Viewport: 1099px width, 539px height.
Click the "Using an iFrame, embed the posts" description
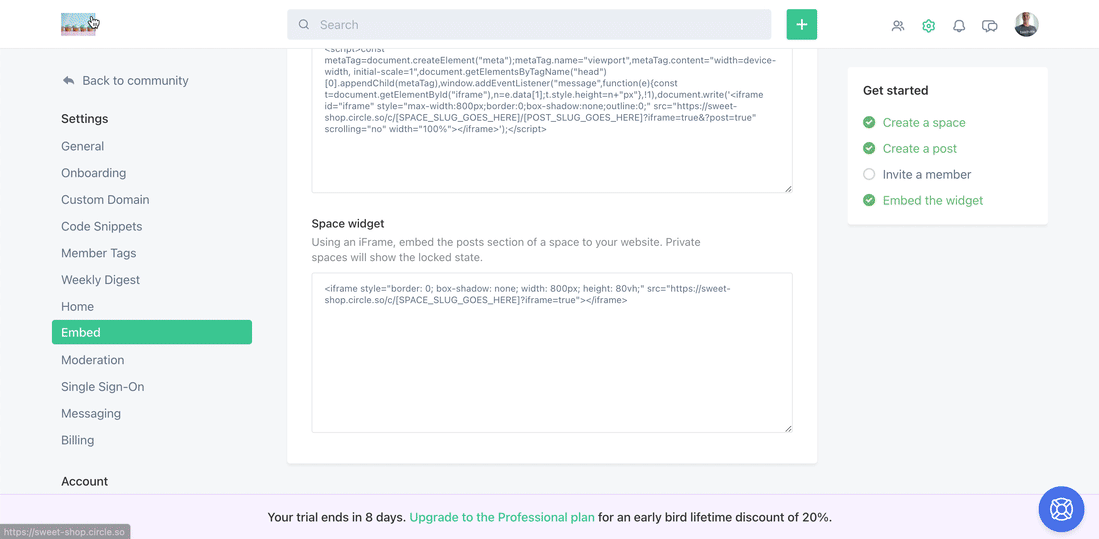tap(506, 250)
